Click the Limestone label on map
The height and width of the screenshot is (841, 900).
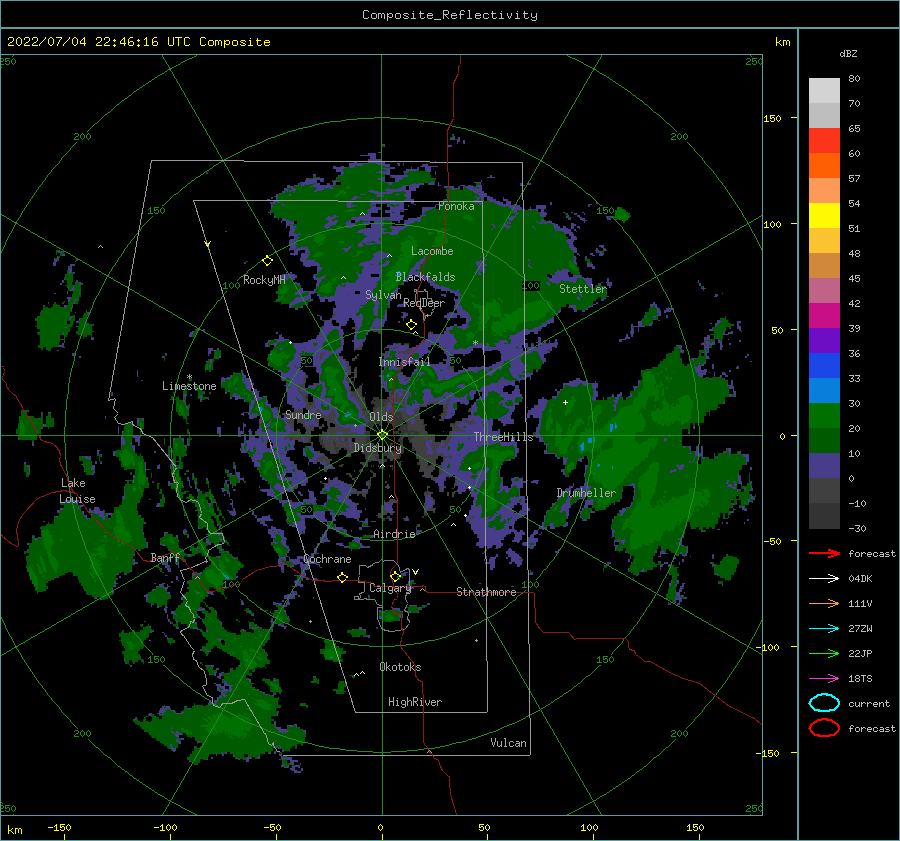(x=189, y=386)
